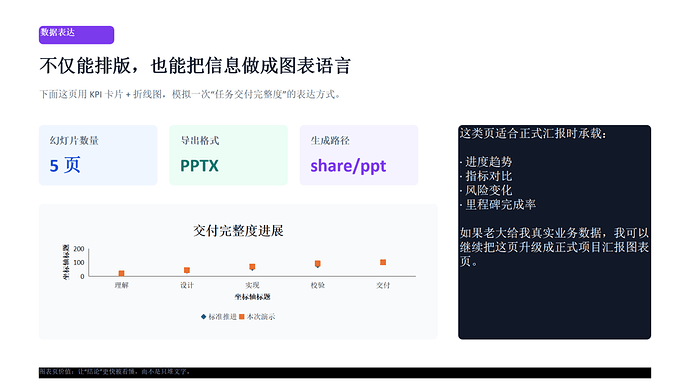
Task: Click the bullet 风险变化
Action: point(486,190)
